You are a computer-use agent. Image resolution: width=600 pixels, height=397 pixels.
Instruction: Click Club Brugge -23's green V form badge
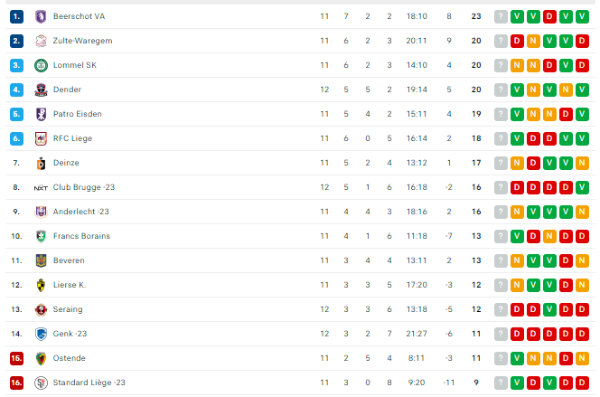(582, 188)
